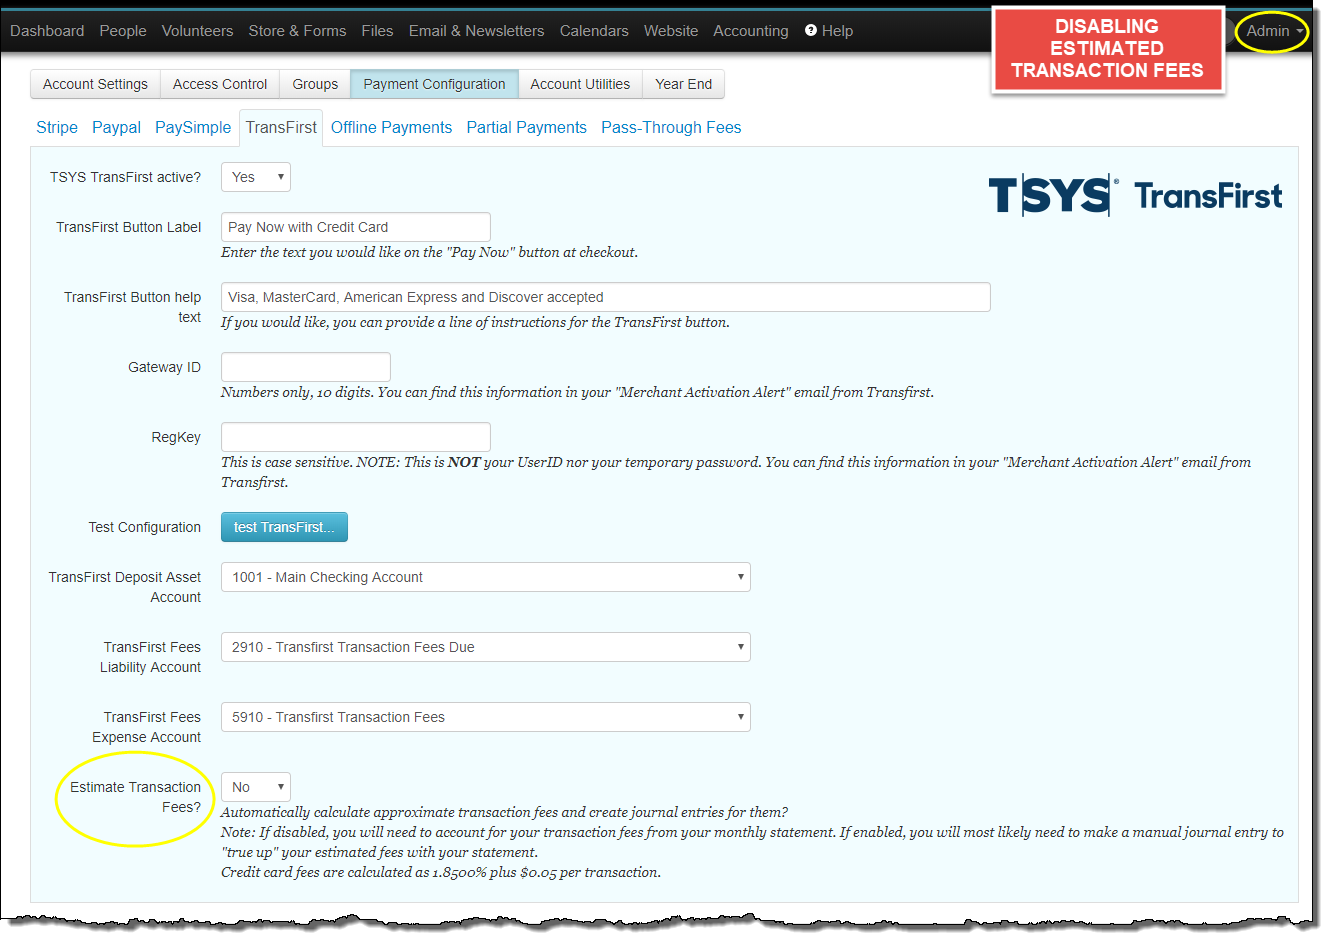Screen dimensions: 1328x940
Task: Switch to the Account Utilities tab
Action: (x=580, y=84)
